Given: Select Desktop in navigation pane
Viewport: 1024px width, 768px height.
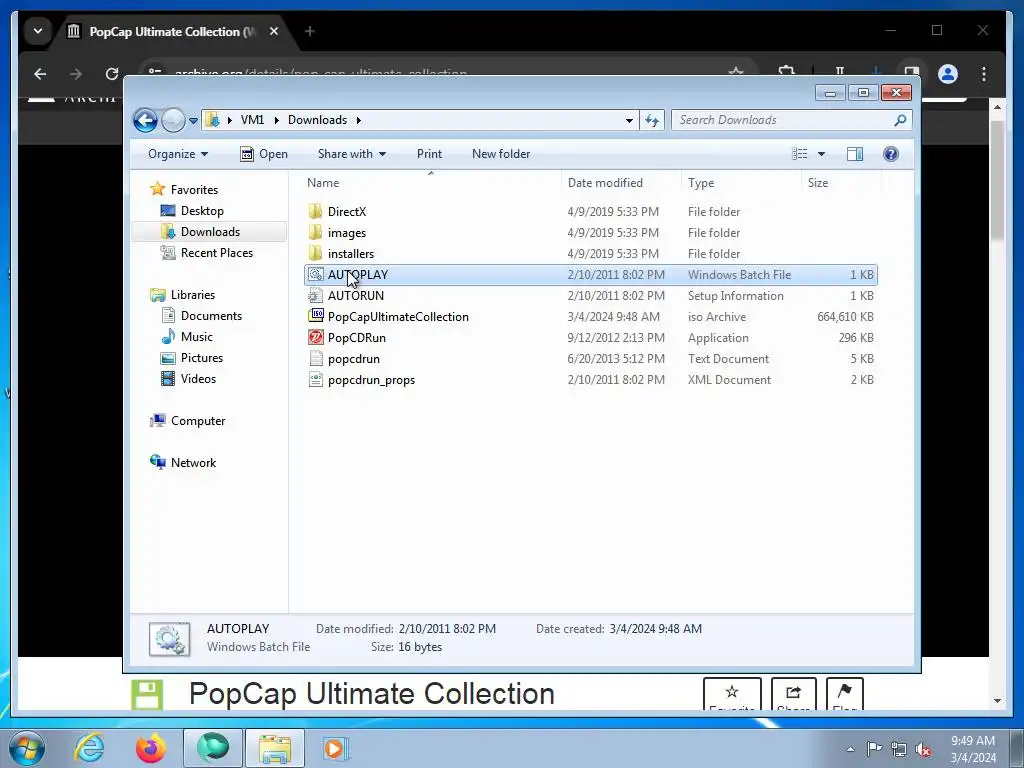Looking at the screenshot, I should 202,211.
